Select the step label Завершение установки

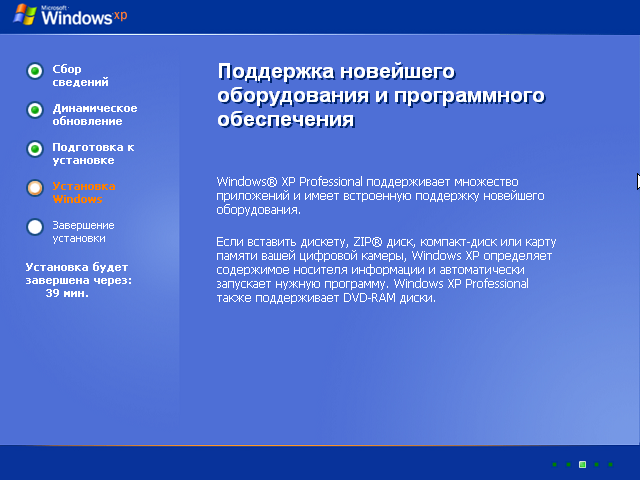coord(83,232)
